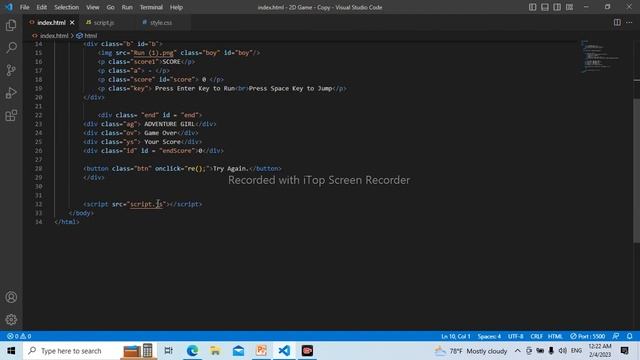Screen dimensions: 640x360
Task: Open the Help menu
Action: point(176,7)
